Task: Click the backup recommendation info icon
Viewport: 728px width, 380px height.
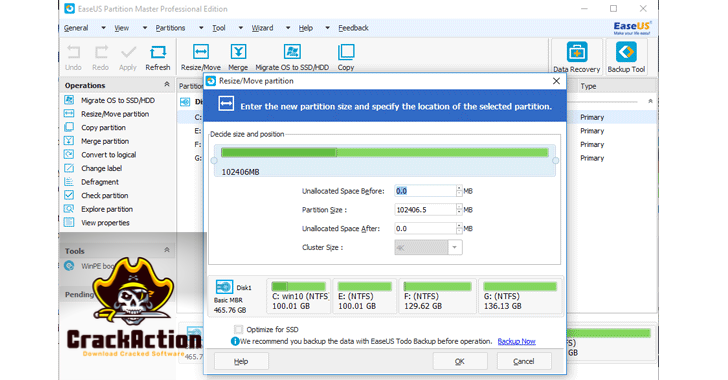Action: click(x=235, y=341)
